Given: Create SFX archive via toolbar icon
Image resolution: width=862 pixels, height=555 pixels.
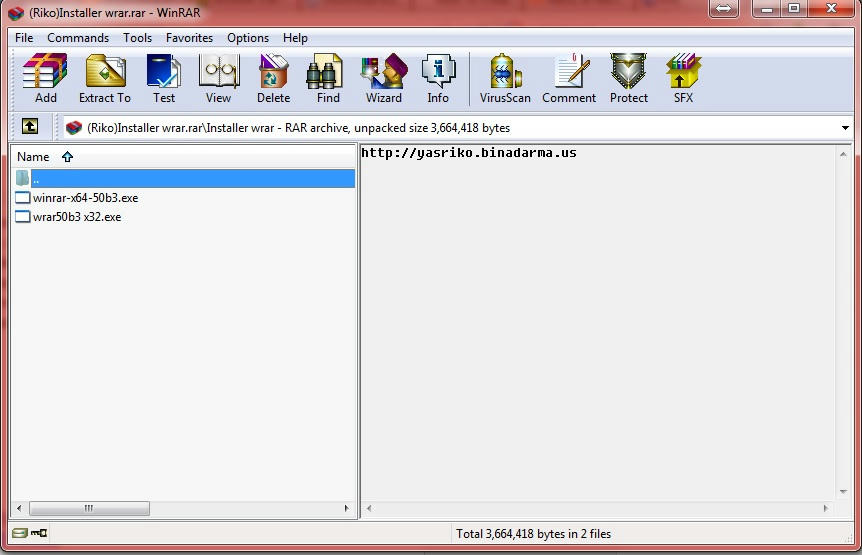Looking at the screenshot, I should click(x=683, y=78).
